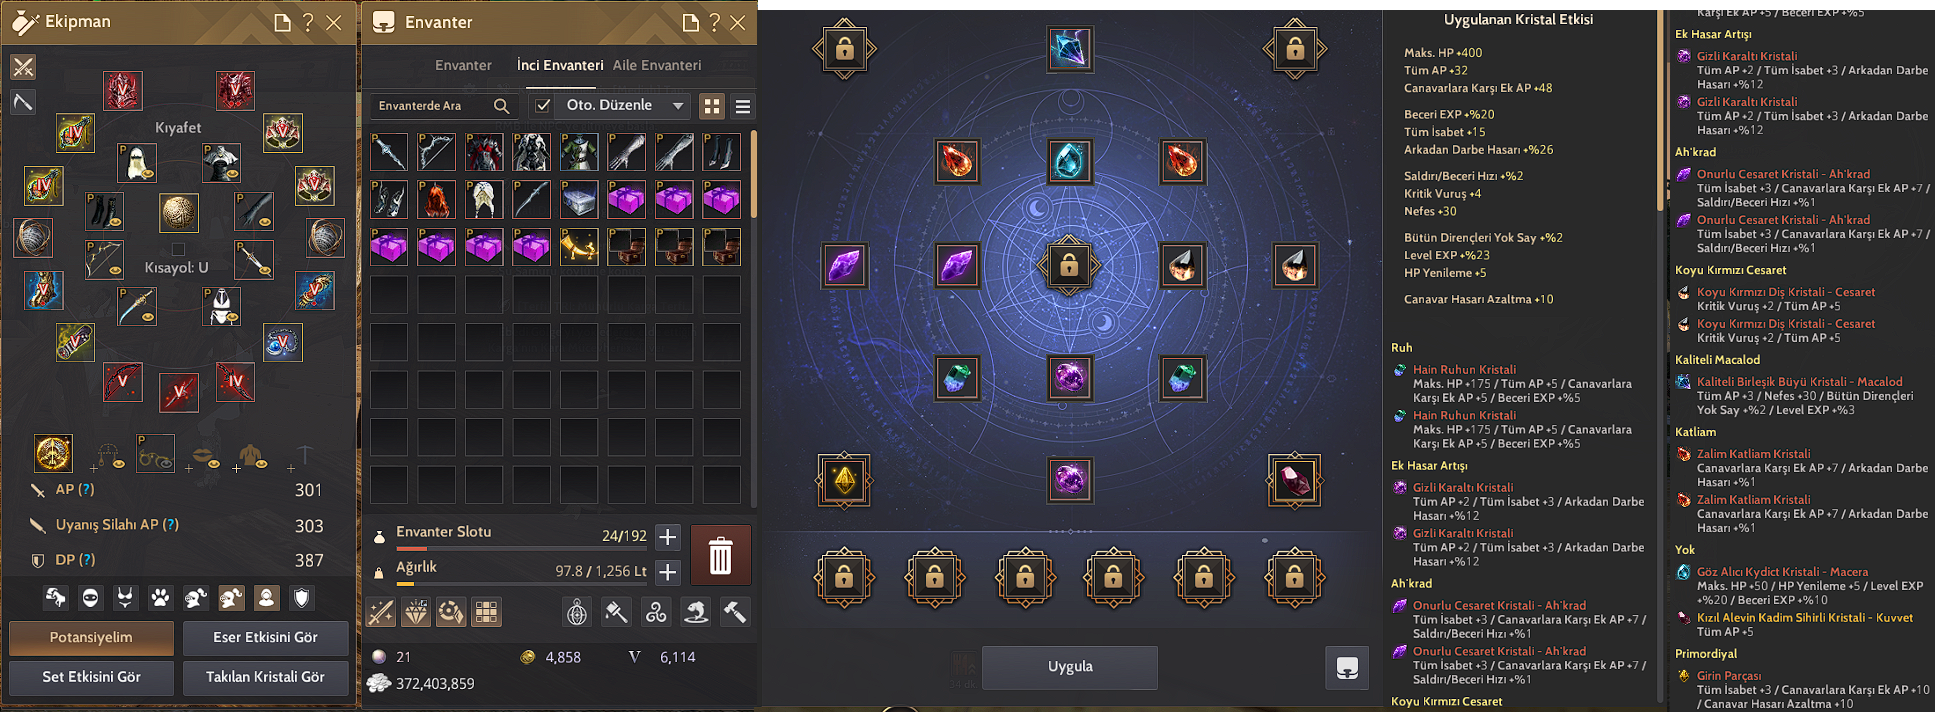
Task: Click the crossed swords icon in Ekipman
Action: (23, 67)
